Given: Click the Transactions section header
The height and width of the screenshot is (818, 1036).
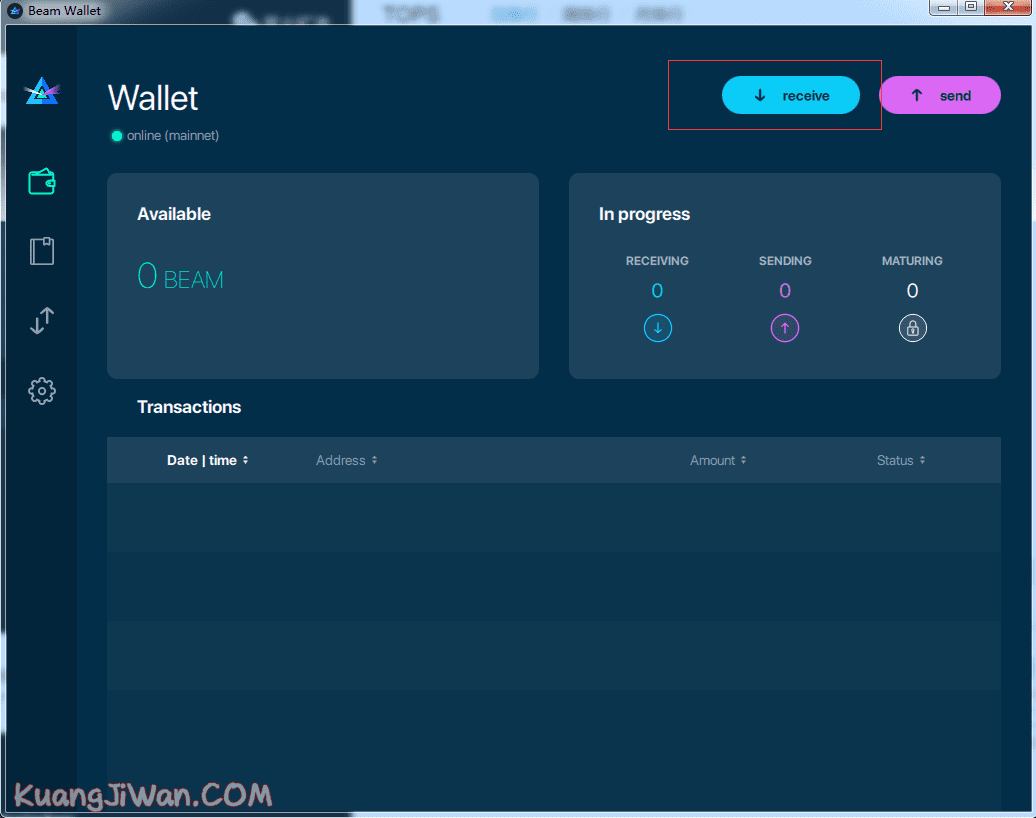Looking at the screenshot, I should [x=189, y=407].
